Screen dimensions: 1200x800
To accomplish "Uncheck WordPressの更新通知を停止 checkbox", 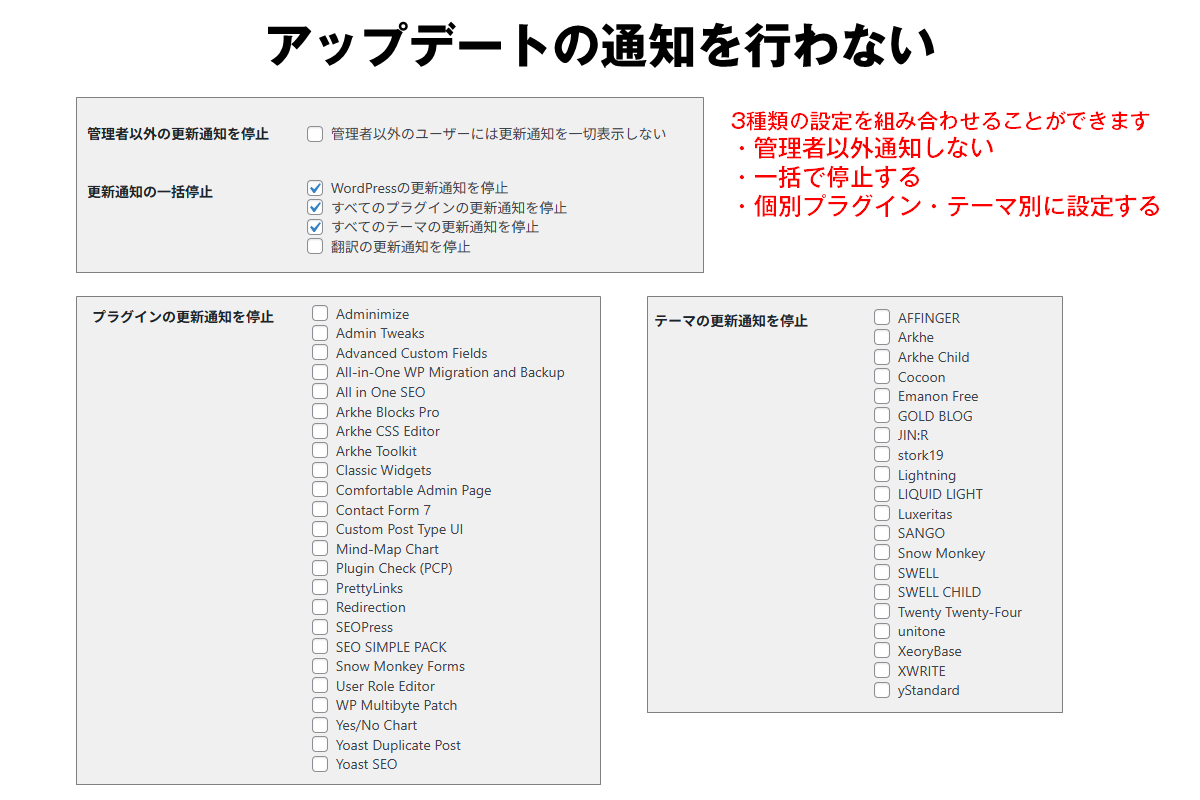I will pos(315,188).
